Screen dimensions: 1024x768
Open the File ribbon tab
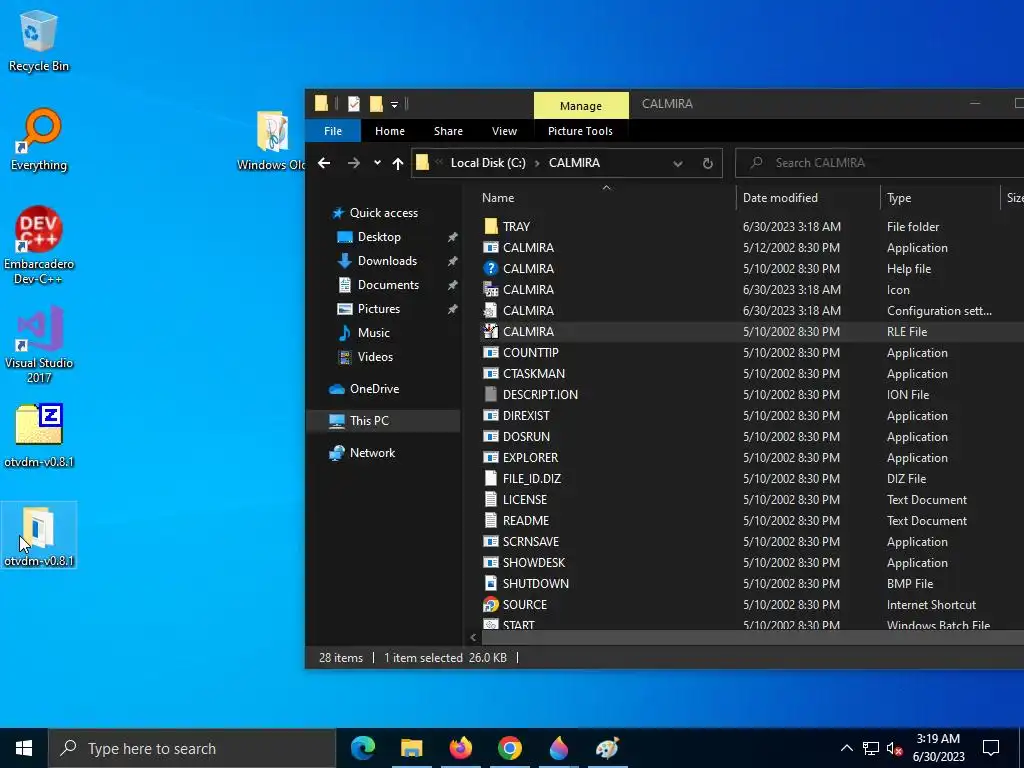[x=332, y=131]
